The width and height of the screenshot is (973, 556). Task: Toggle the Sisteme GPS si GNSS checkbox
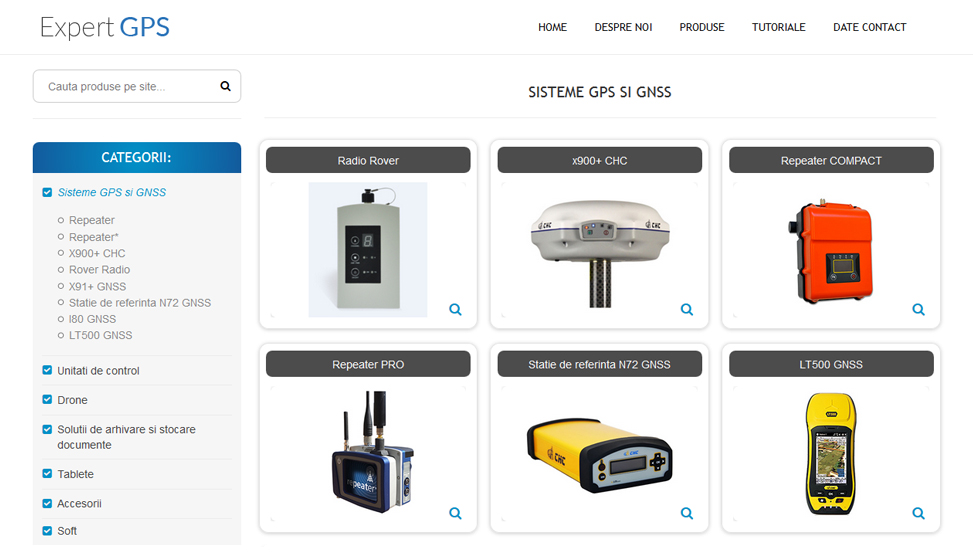tap(47, 192)
